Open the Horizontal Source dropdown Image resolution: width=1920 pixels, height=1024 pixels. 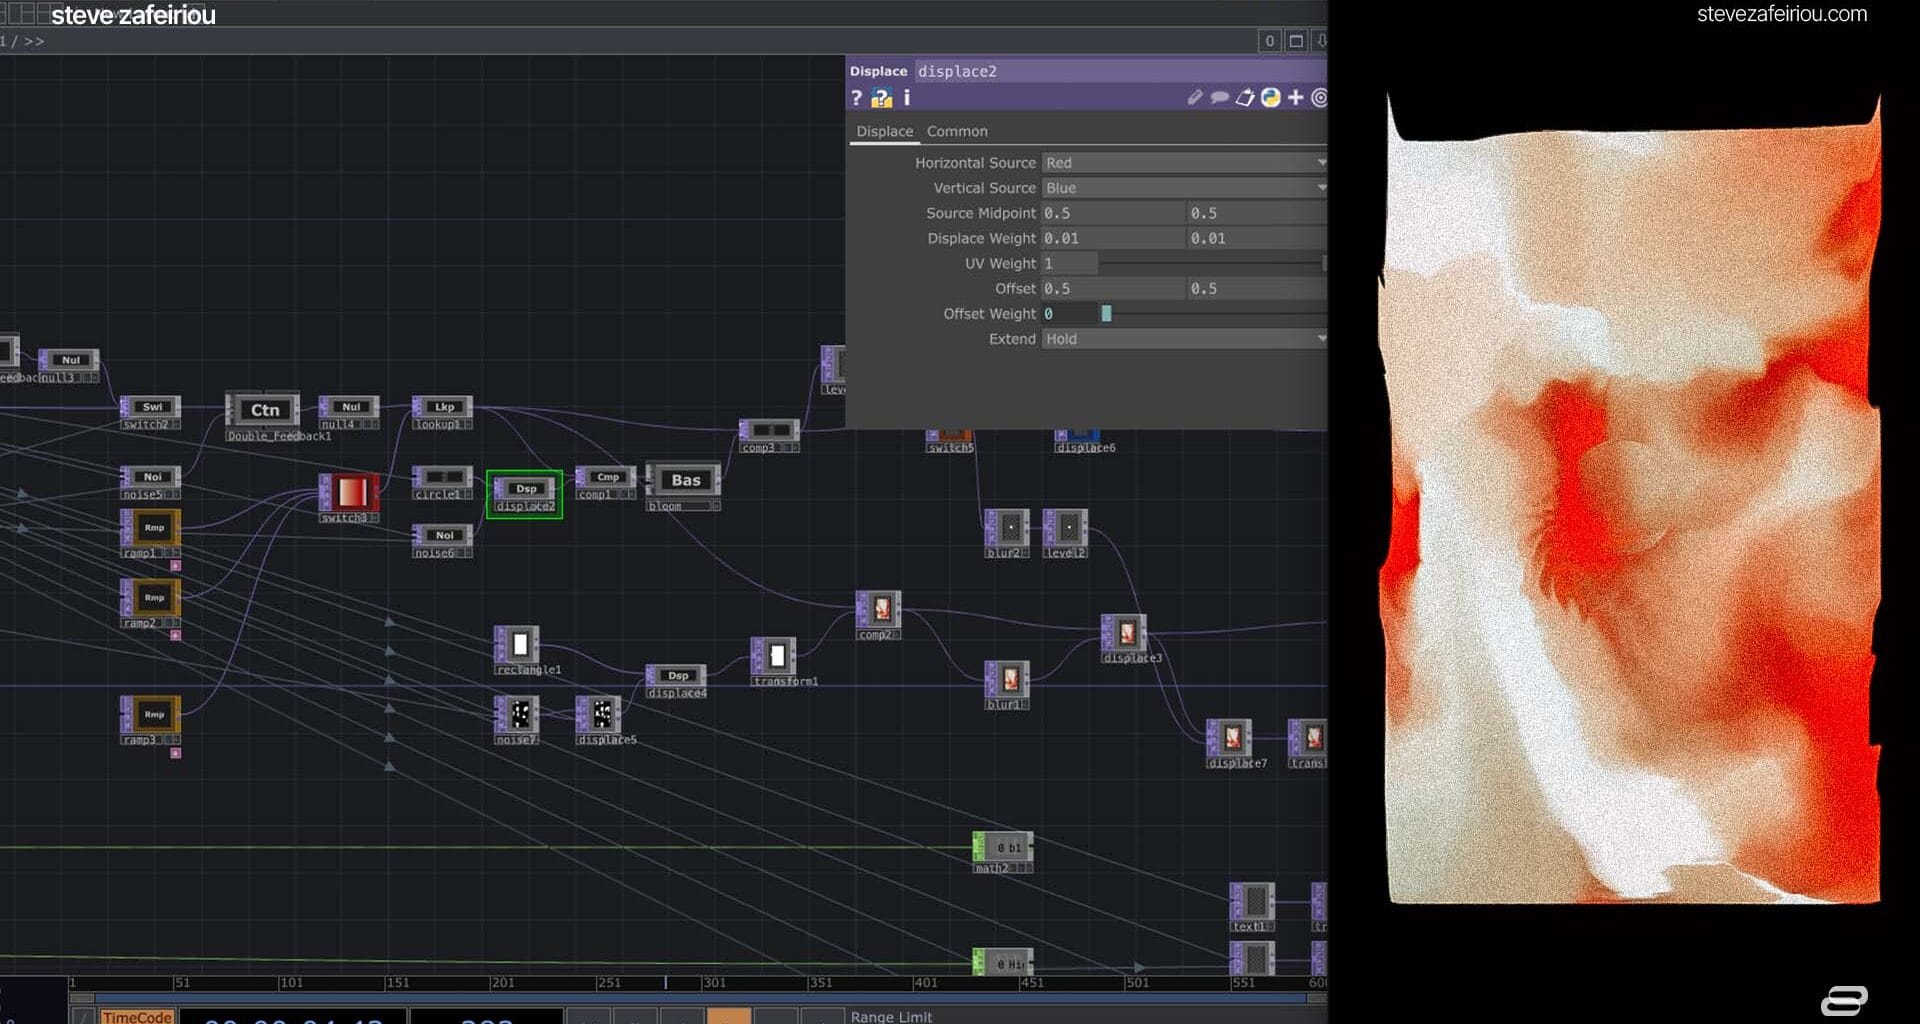(x=1184, y=163)
